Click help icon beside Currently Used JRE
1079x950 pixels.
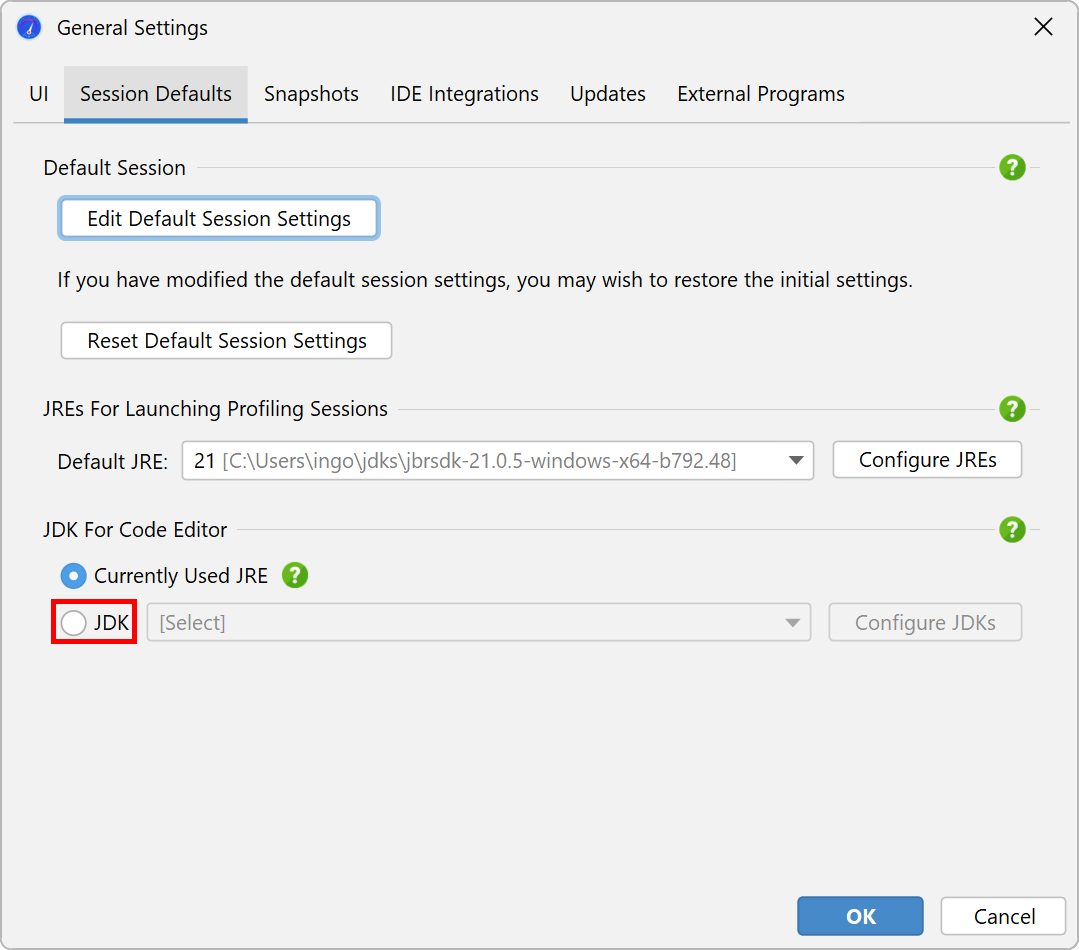coord(295,576)
